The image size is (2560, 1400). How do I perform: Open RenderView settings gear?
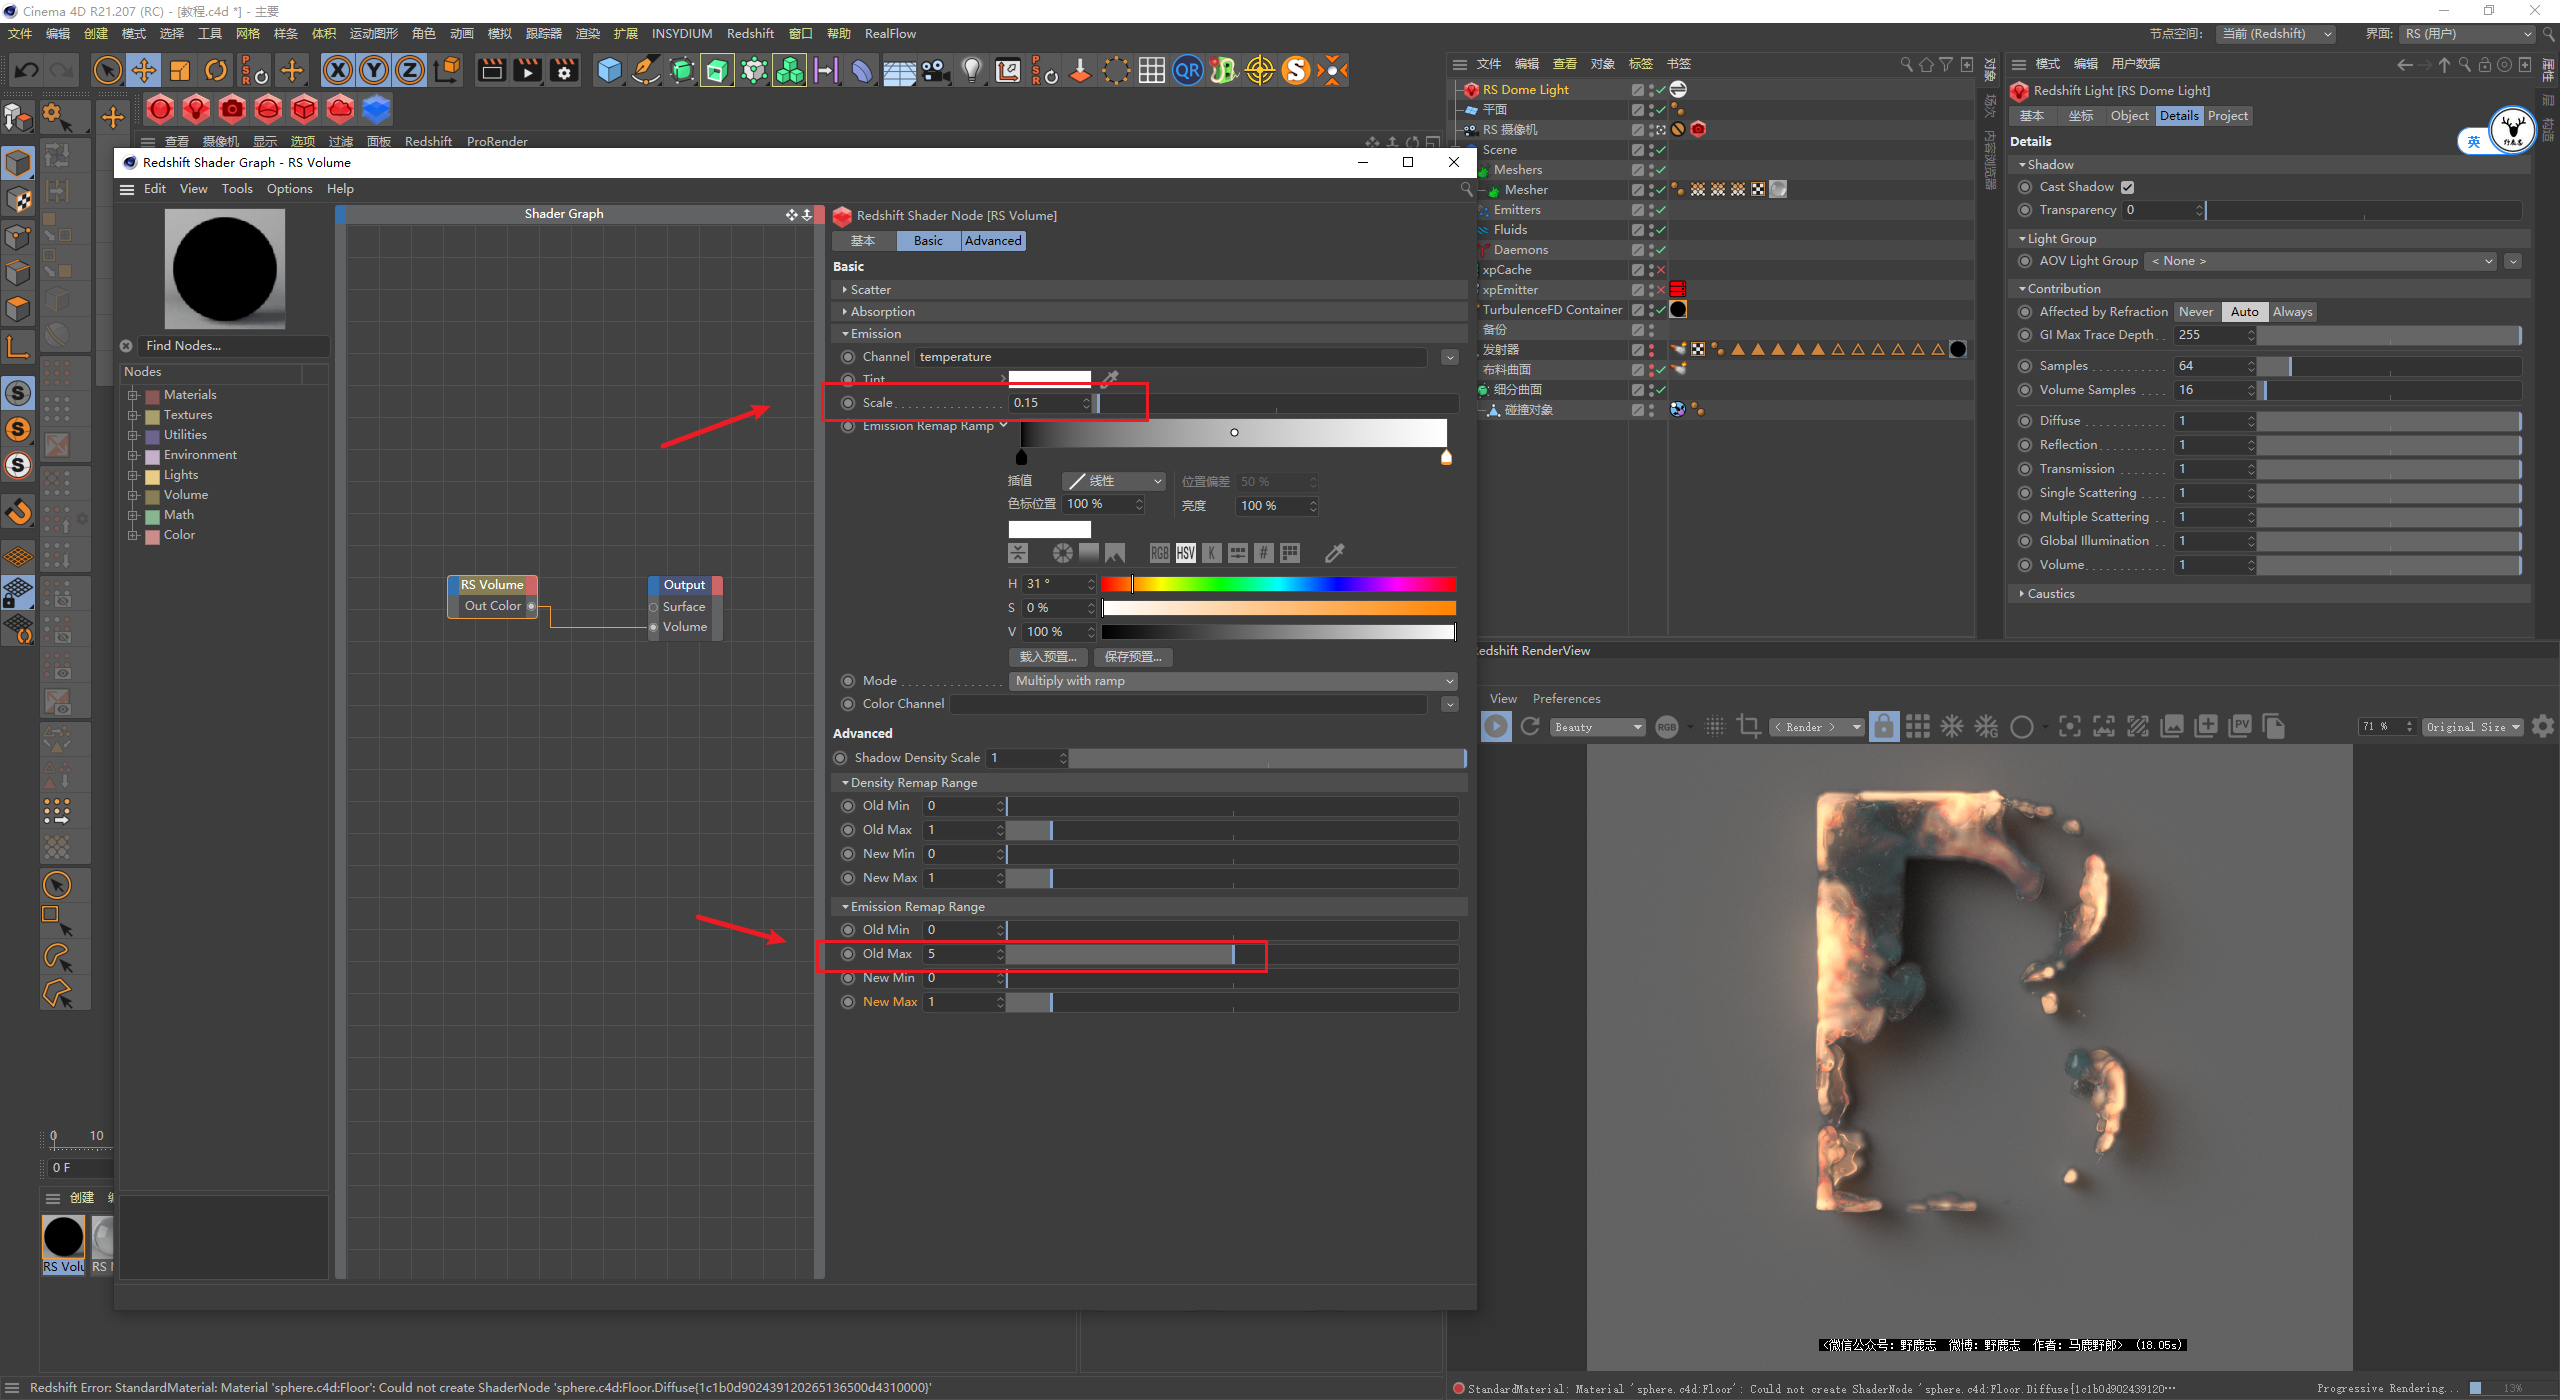pos(2543,727)
